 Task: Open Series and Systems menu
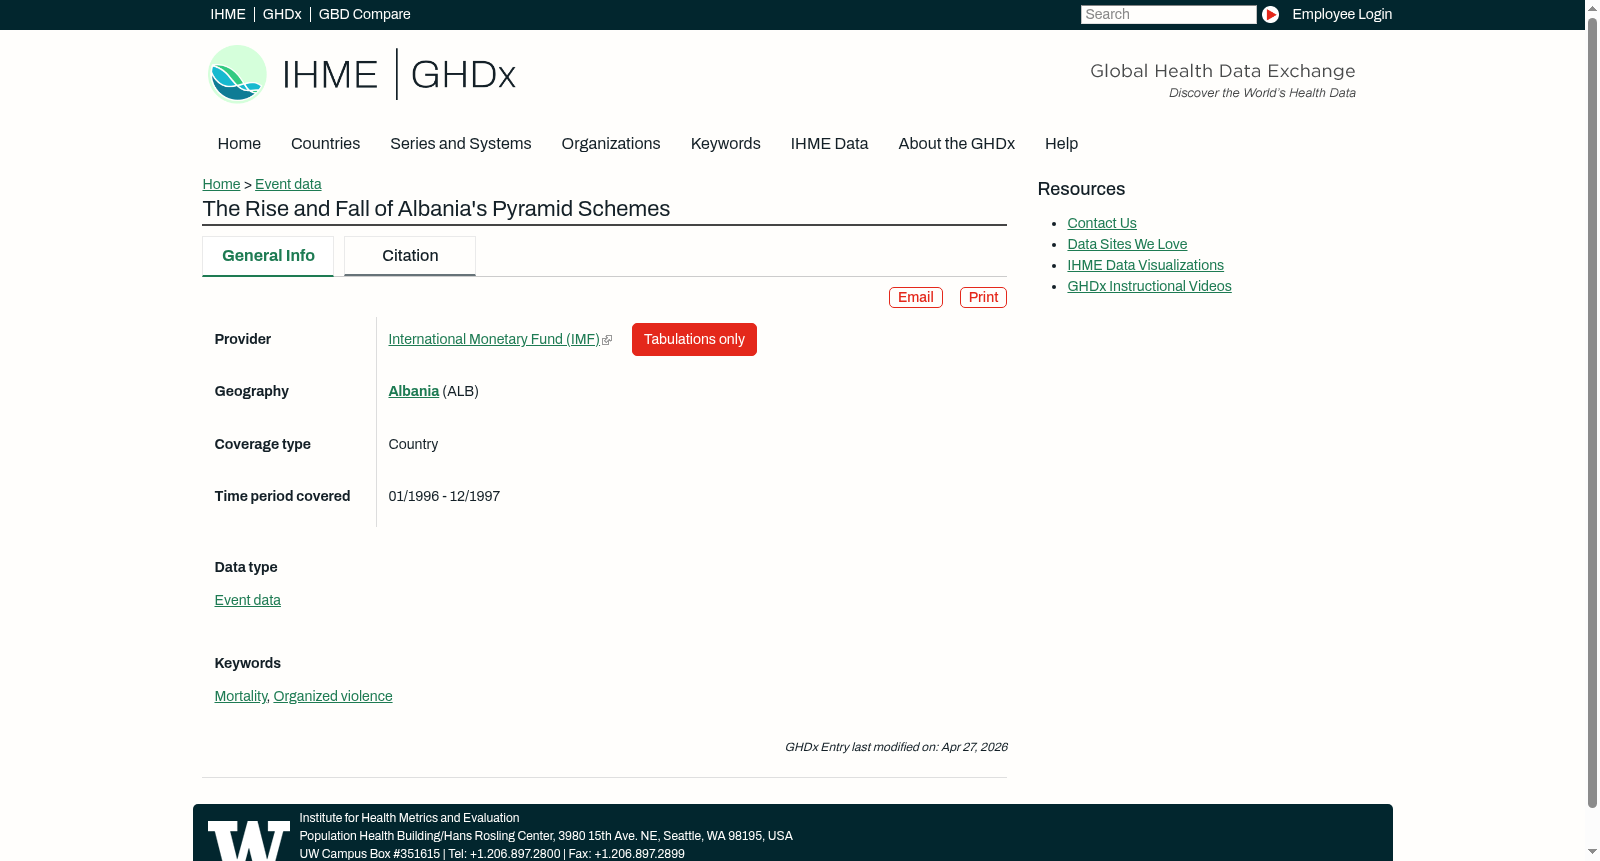[461, 144]
